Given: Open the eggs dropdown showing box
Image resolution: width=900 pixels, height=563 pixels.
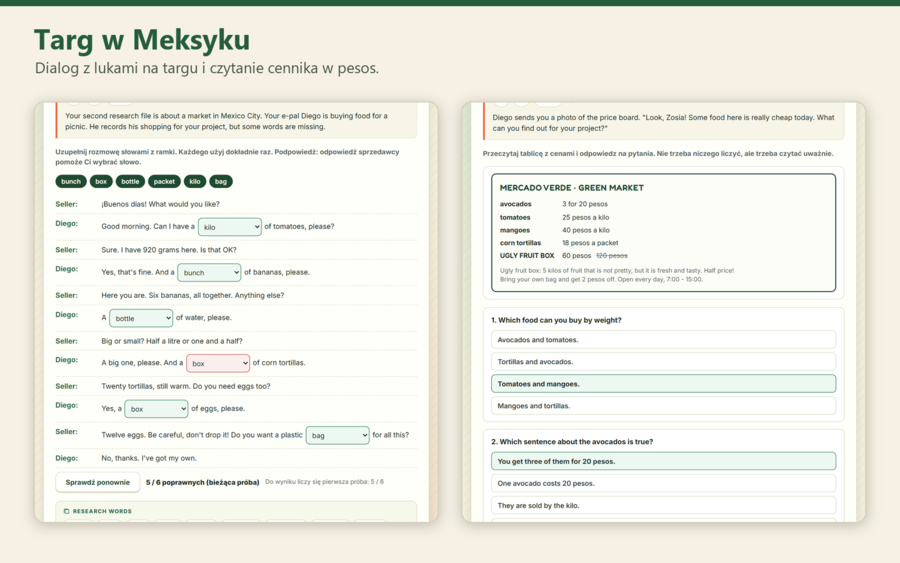Looking at the screenshot, I should [x=156, y=409].
